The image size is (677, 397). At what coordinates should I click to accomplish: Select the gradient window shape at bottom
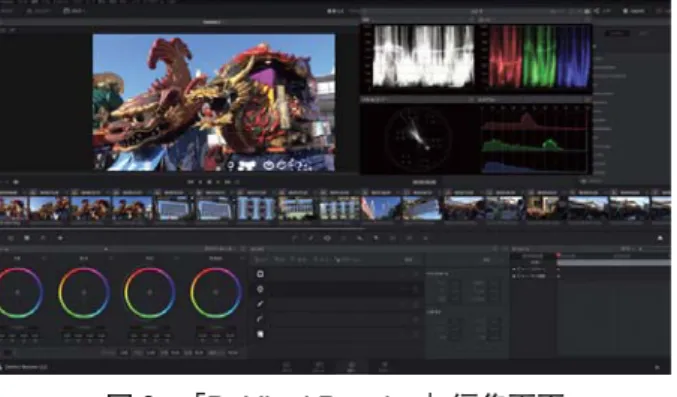(x=260, y=334)
